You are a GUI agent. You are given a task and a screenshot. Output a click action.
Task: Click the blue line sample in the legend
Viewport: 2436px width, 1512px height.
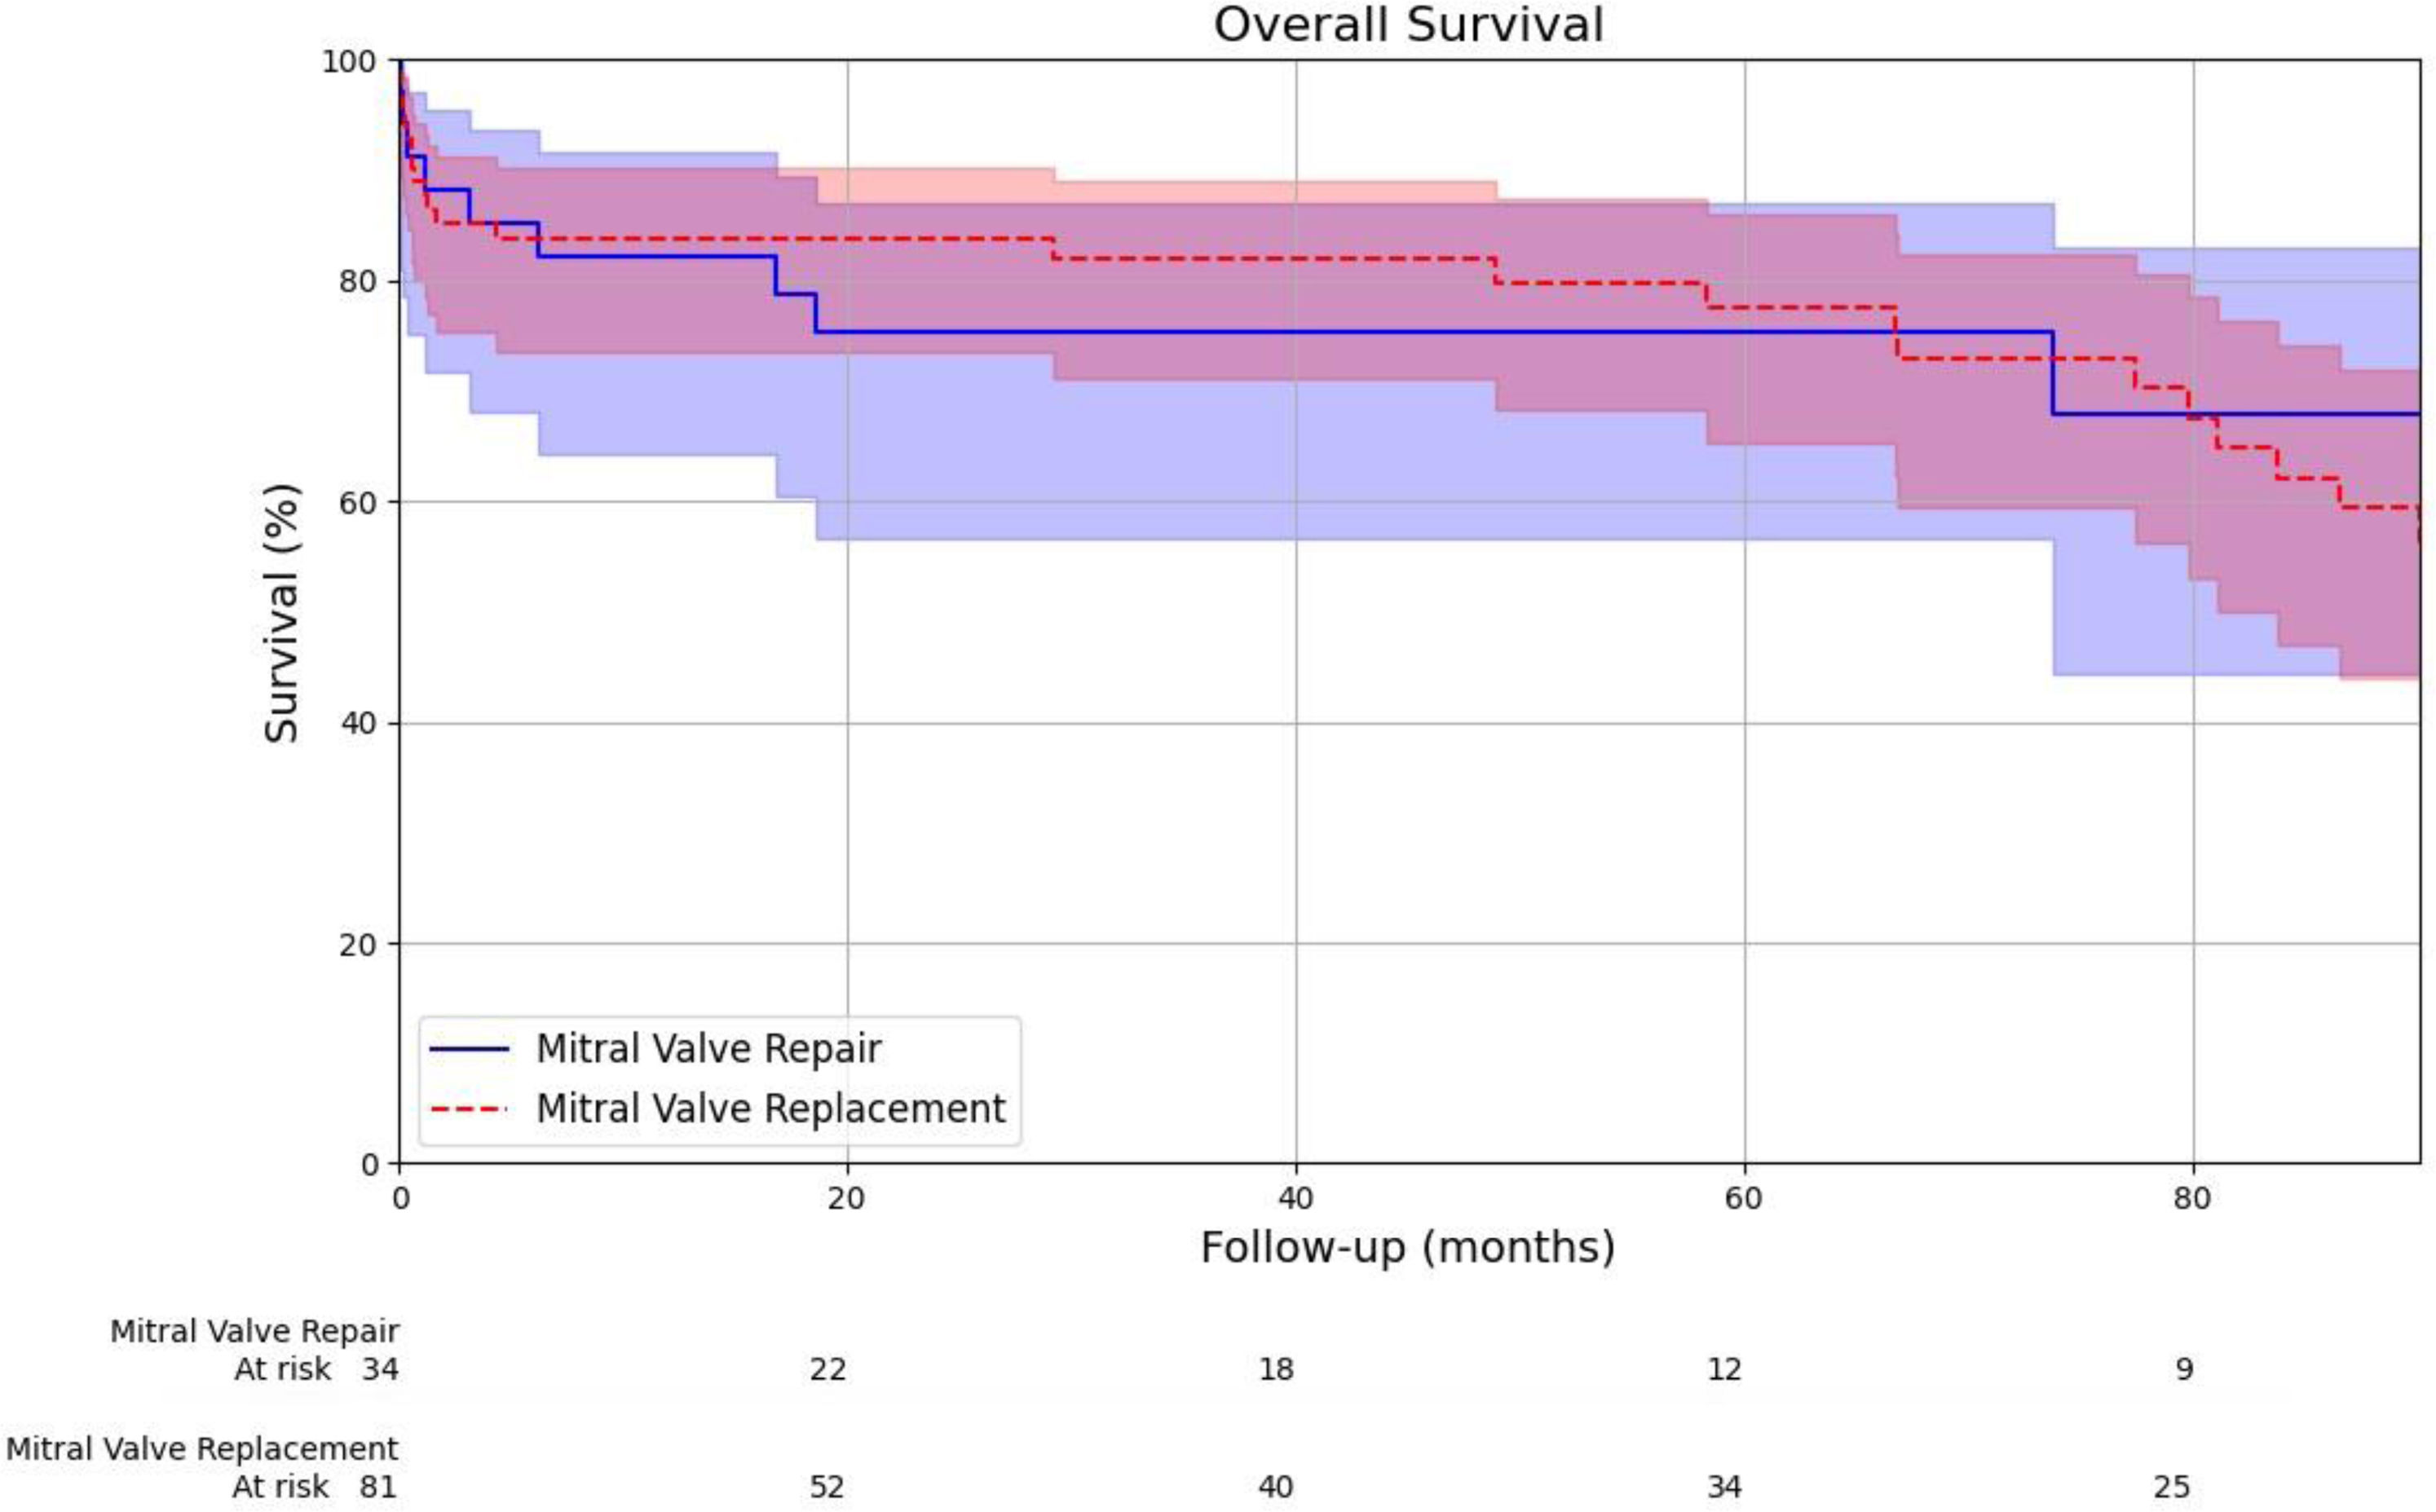pos(469,1049)
